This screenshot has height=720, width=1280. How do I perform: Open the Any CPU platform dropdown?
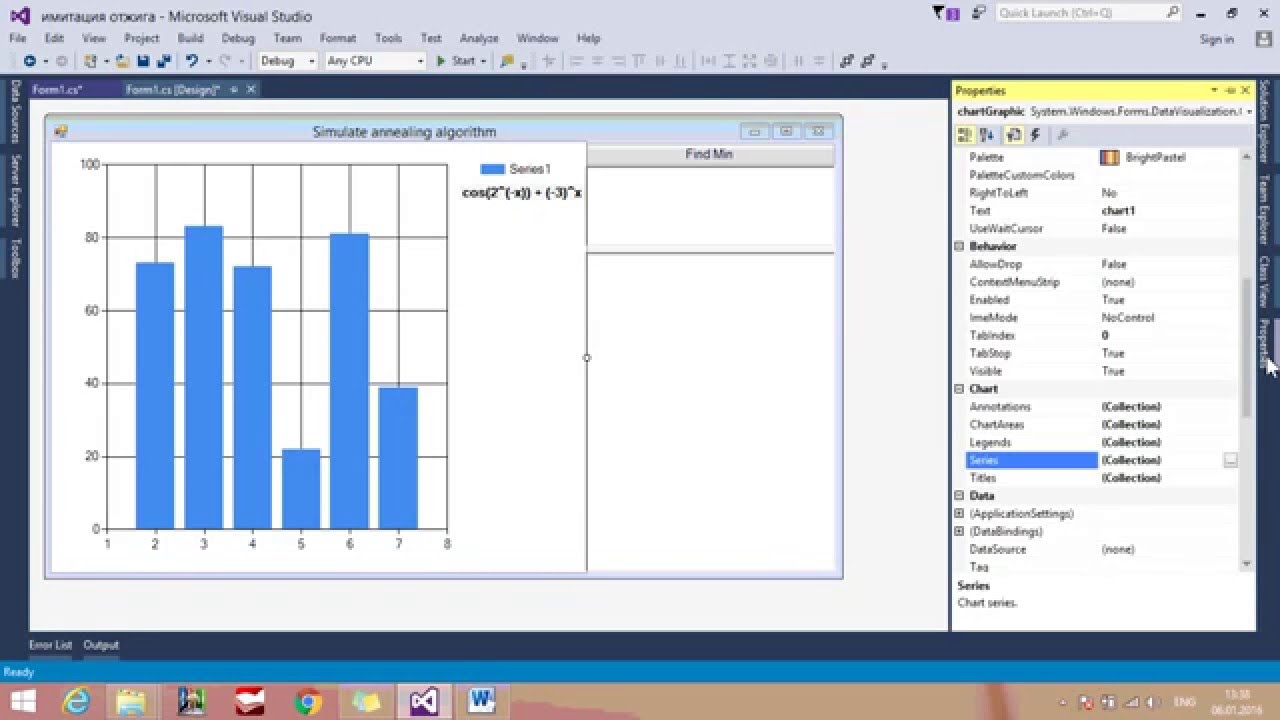420,61
